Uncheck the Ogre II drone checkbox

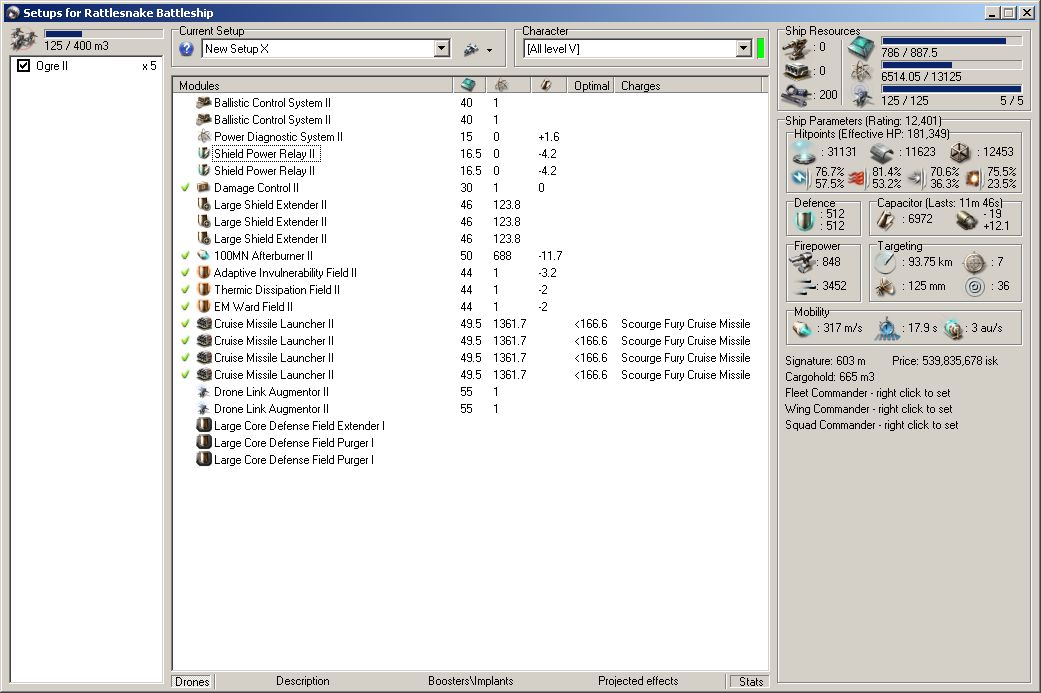(x=24, y=66)
